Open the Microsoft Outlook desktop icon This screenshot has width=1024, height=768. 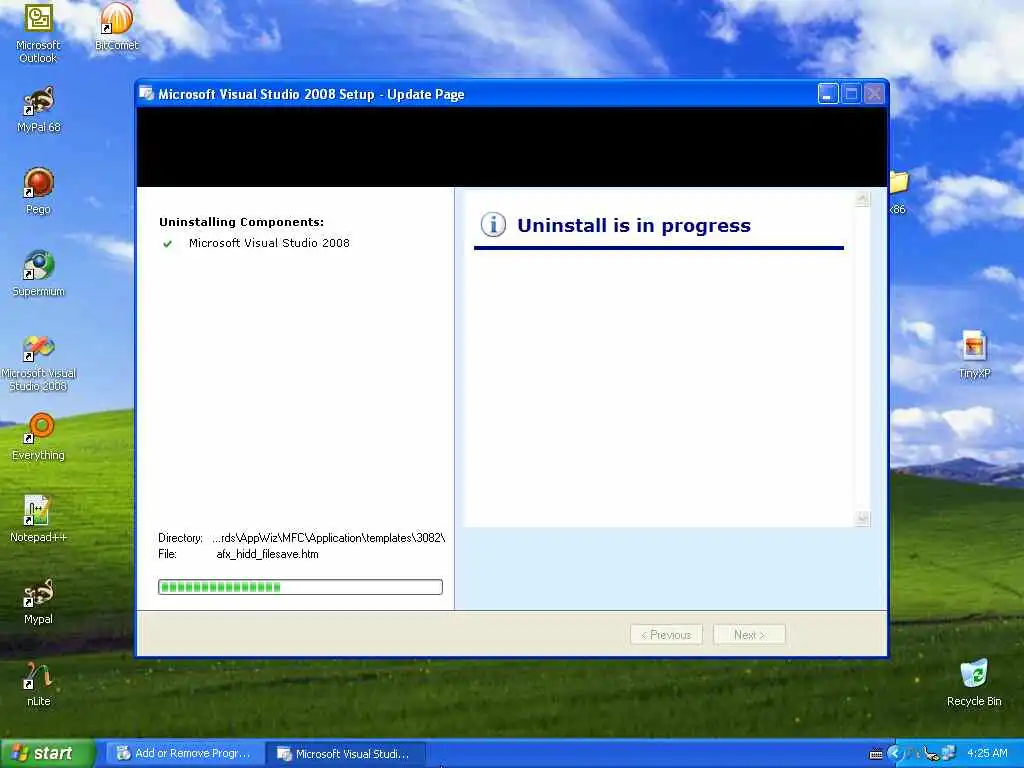point(38,33)
